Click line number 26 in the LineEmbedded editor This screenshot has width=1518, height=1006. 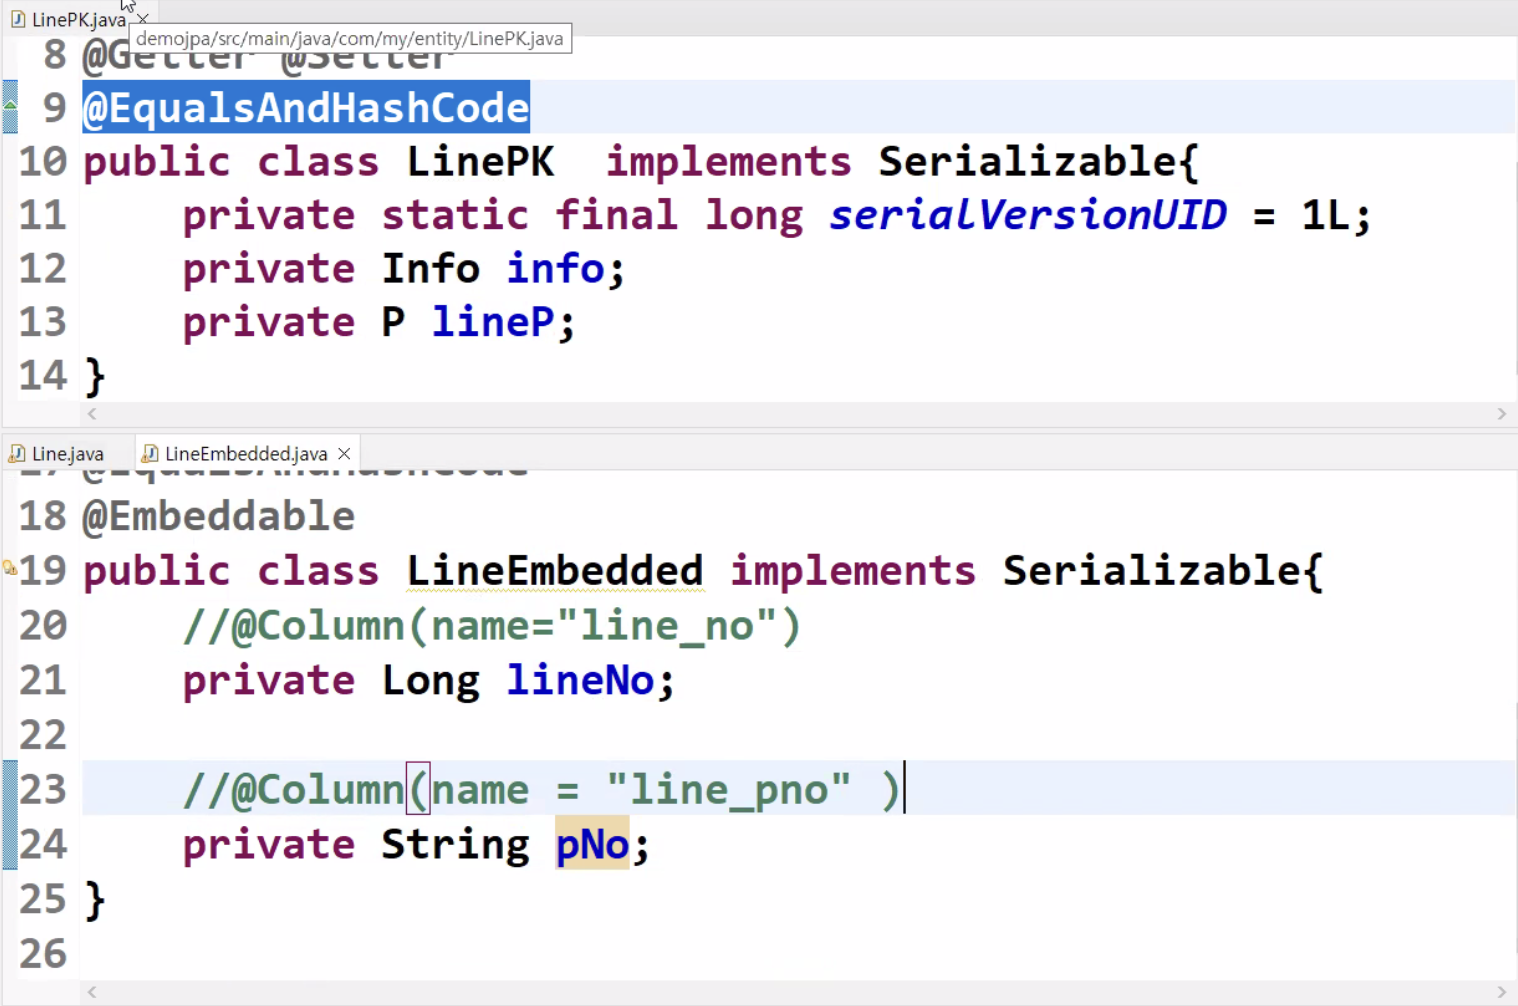pyautogui.click(x=43, y=954)
